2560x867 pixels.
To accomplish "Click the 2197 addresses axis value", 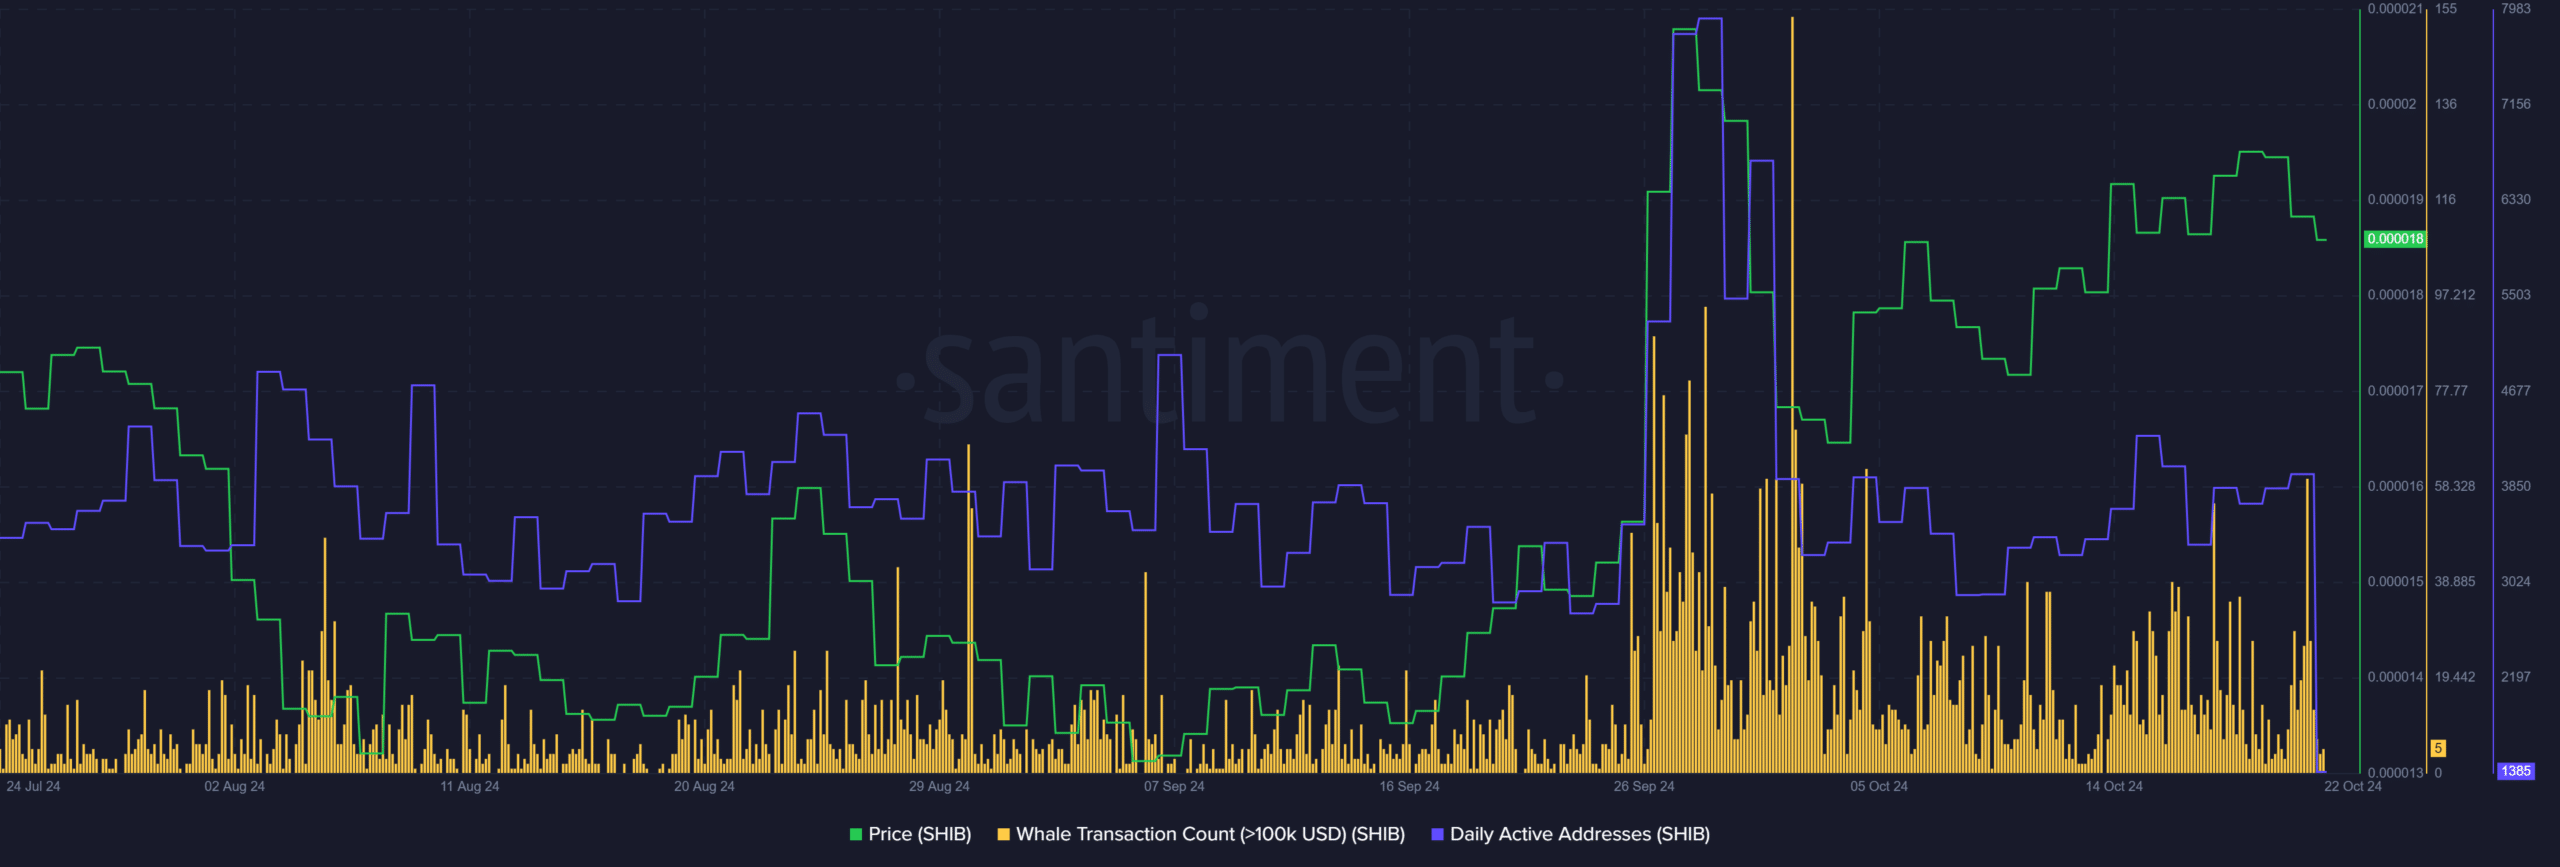I will (x=2516, y=677).
